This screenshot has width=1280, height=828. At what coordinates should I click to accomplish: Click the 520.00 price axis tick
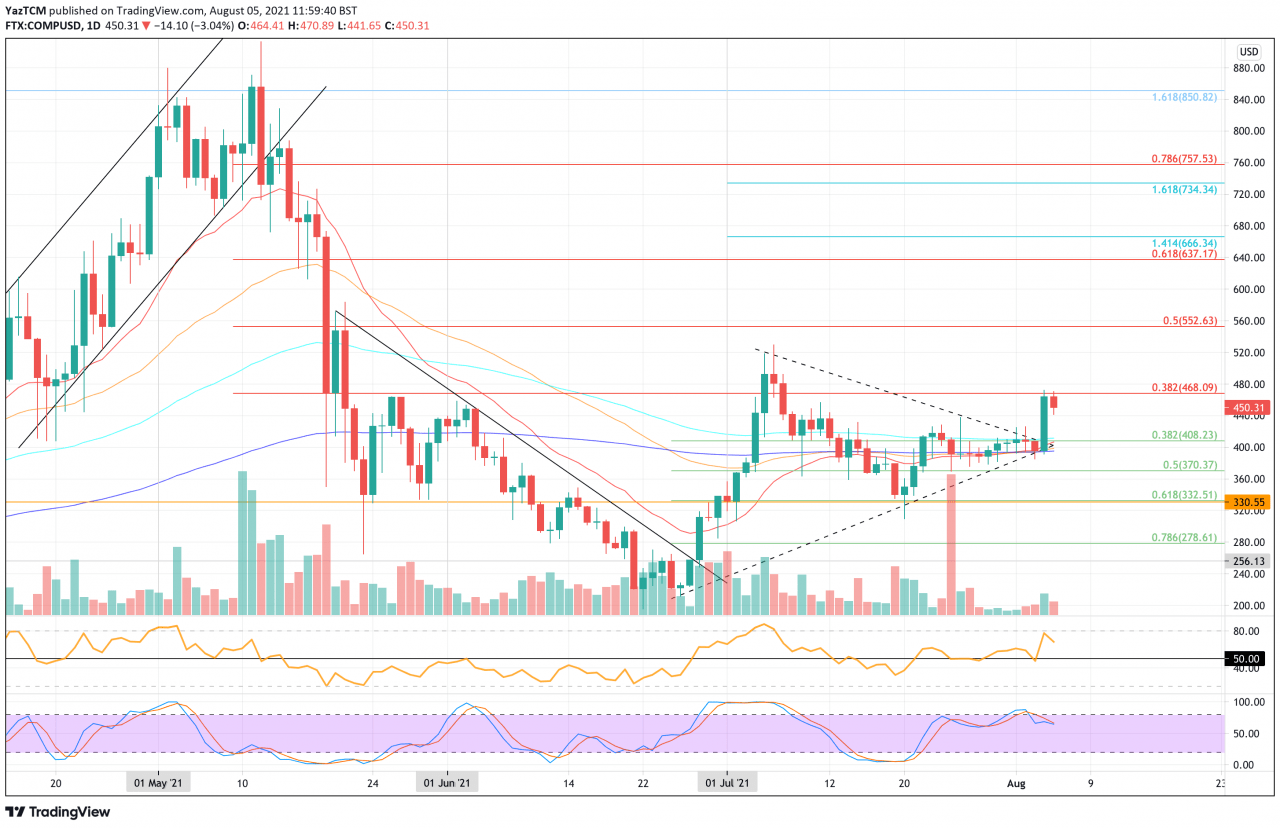(x=1250, y=353)
